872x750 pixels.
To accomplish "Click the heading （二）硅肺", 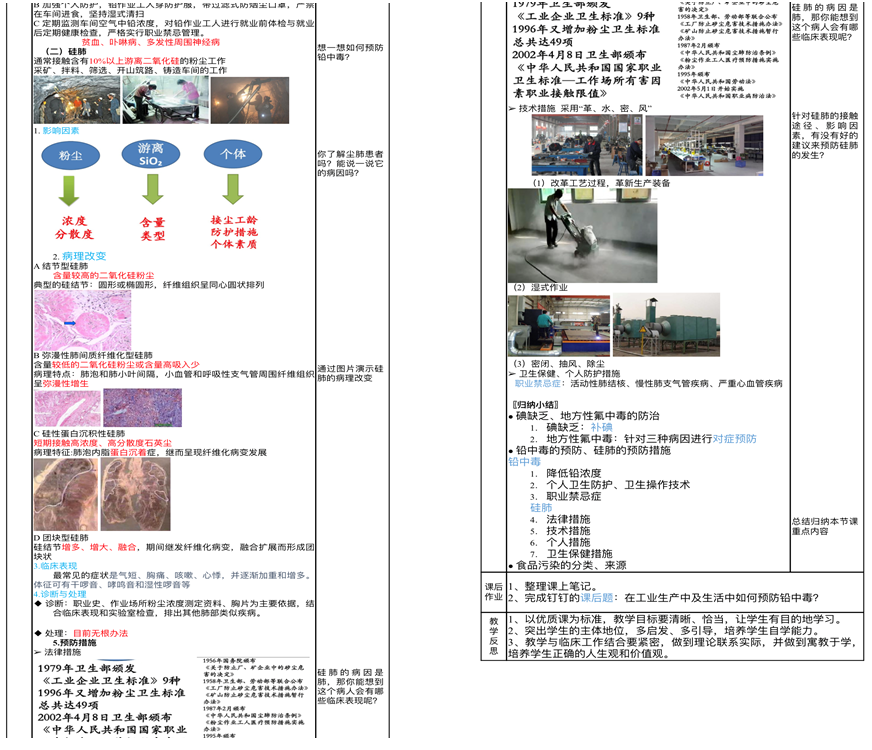I will 66,52.
